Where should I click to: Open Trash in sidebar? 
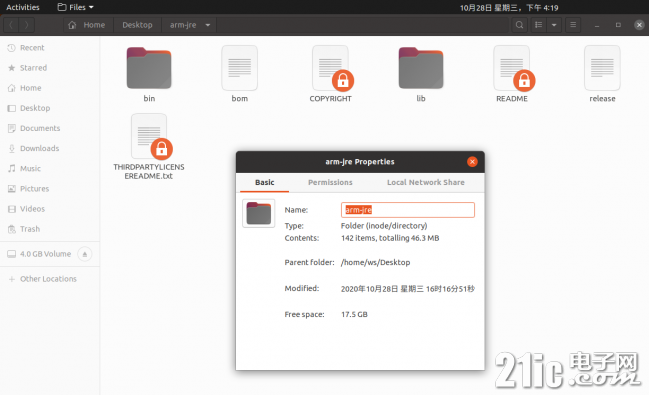coord(50,229)
